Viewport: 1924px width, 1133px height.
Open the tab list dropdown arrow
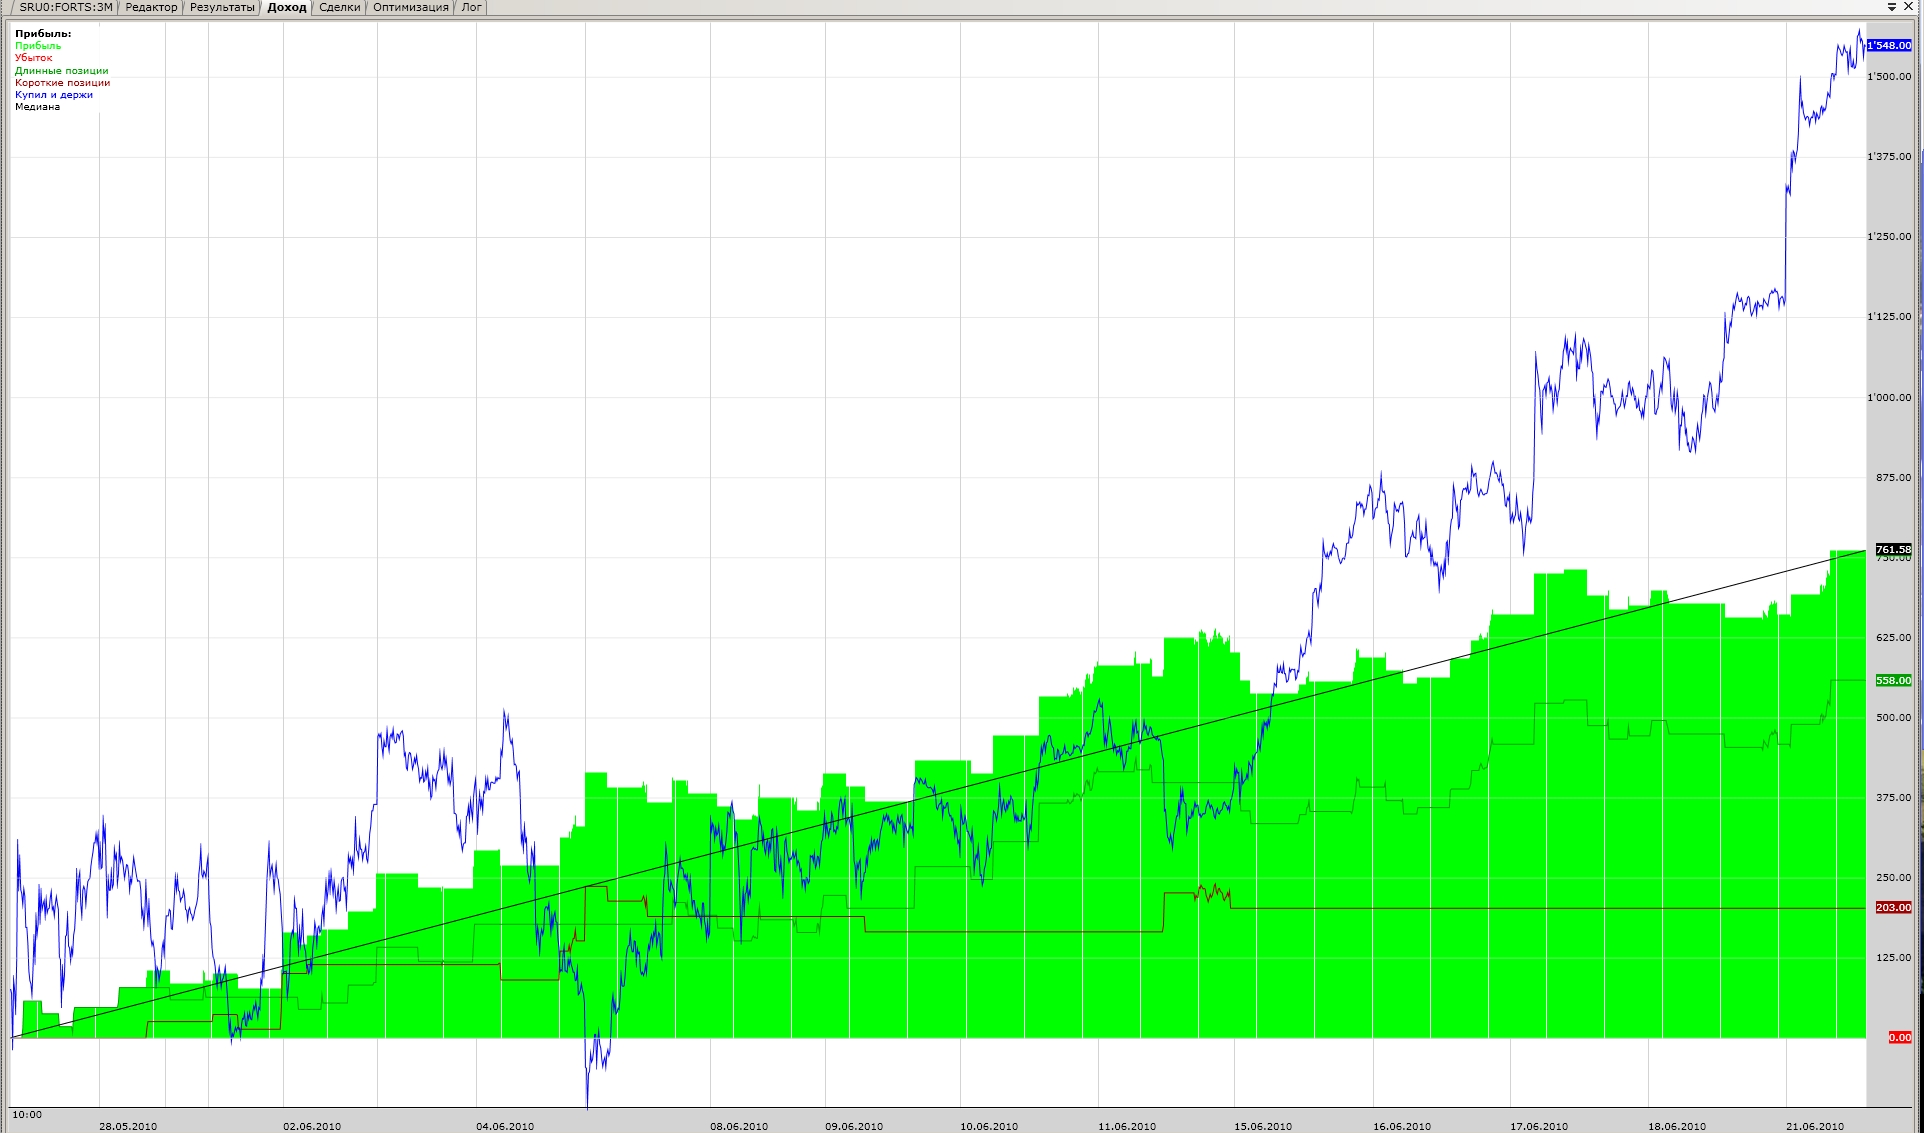click(1892, 7)
